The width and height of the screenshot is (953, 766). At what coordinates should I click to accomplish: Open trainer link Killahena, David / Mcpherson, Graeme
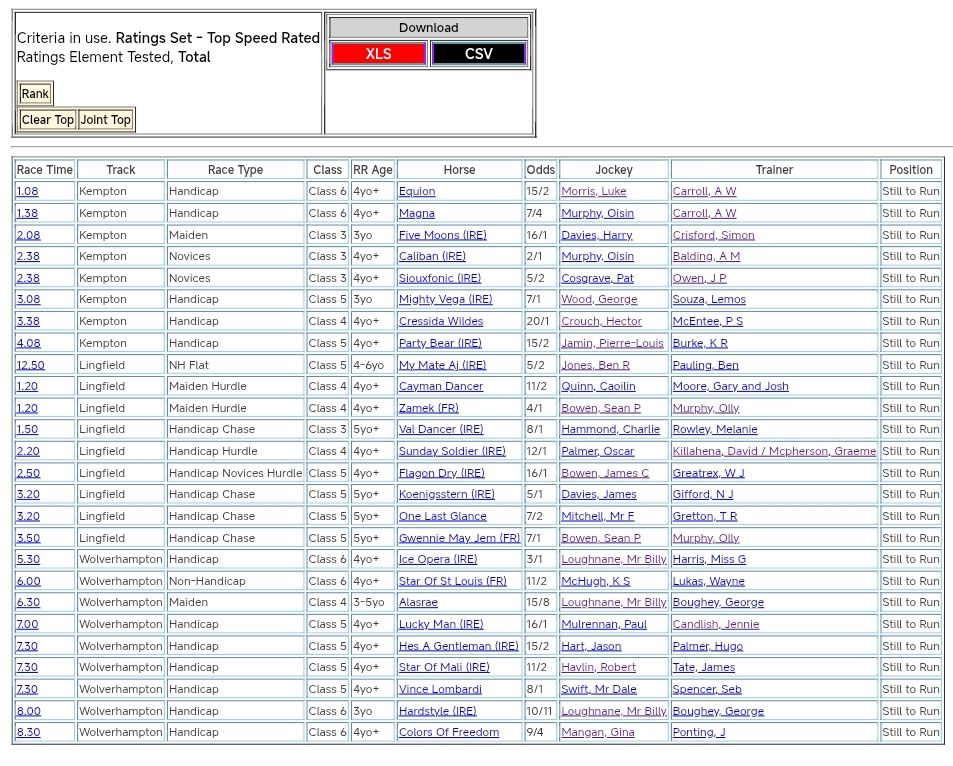(774, 452)
